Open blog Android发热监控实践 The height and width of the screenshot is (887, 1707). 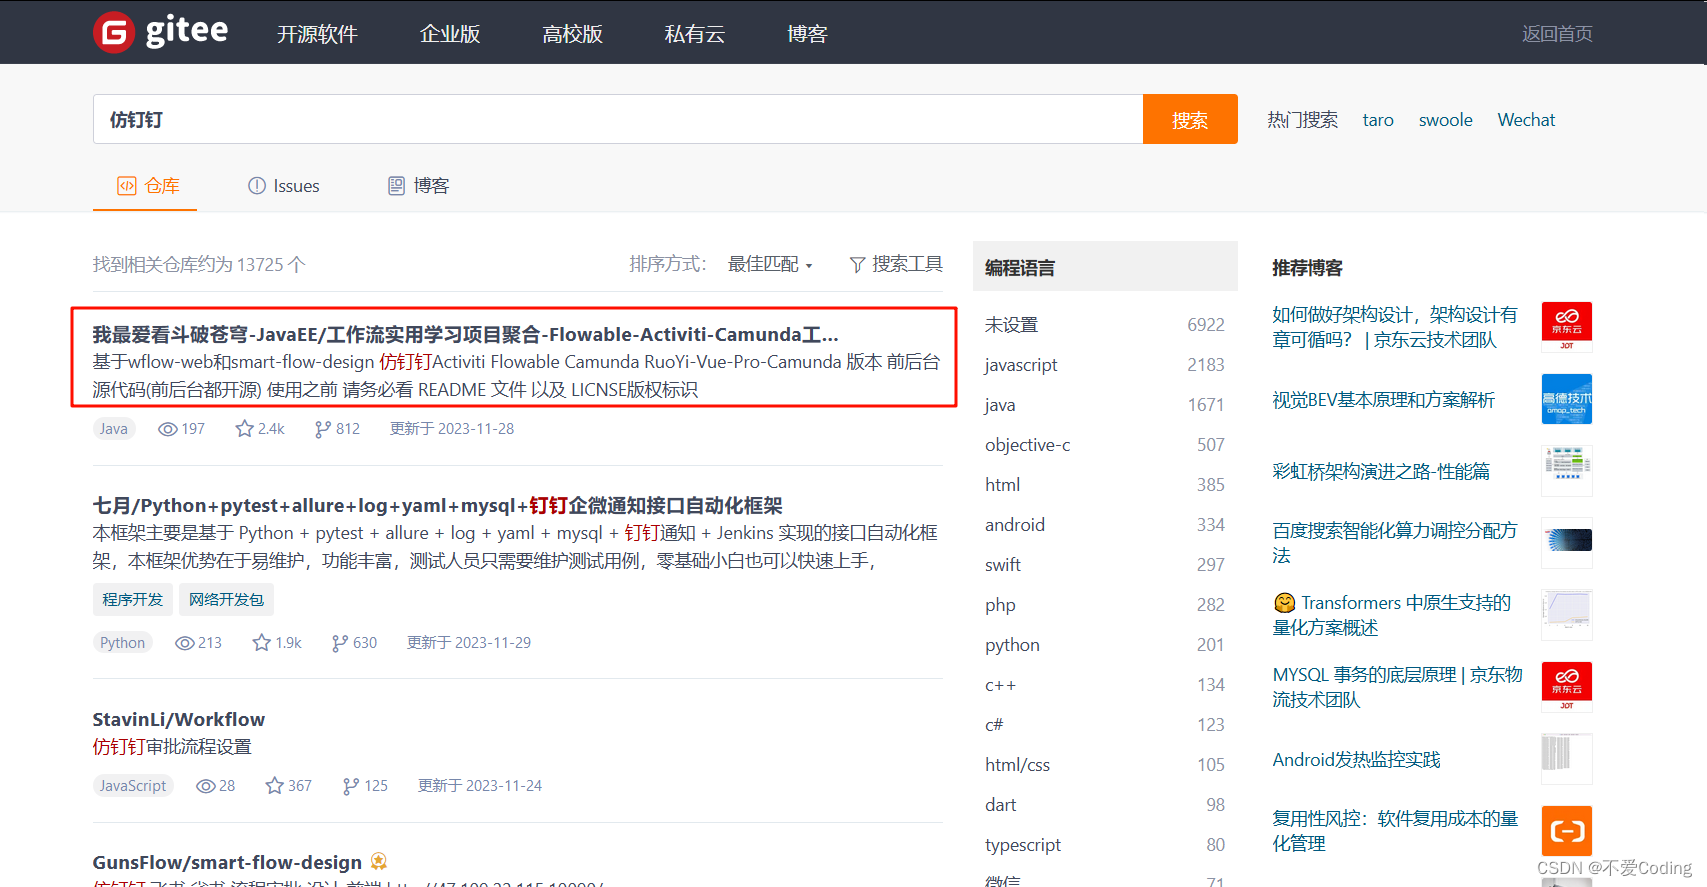1356,759
